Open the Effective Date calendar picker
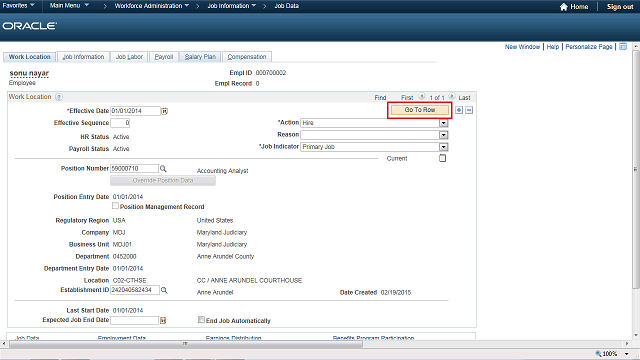640x360 pixels. coord(164,111)
